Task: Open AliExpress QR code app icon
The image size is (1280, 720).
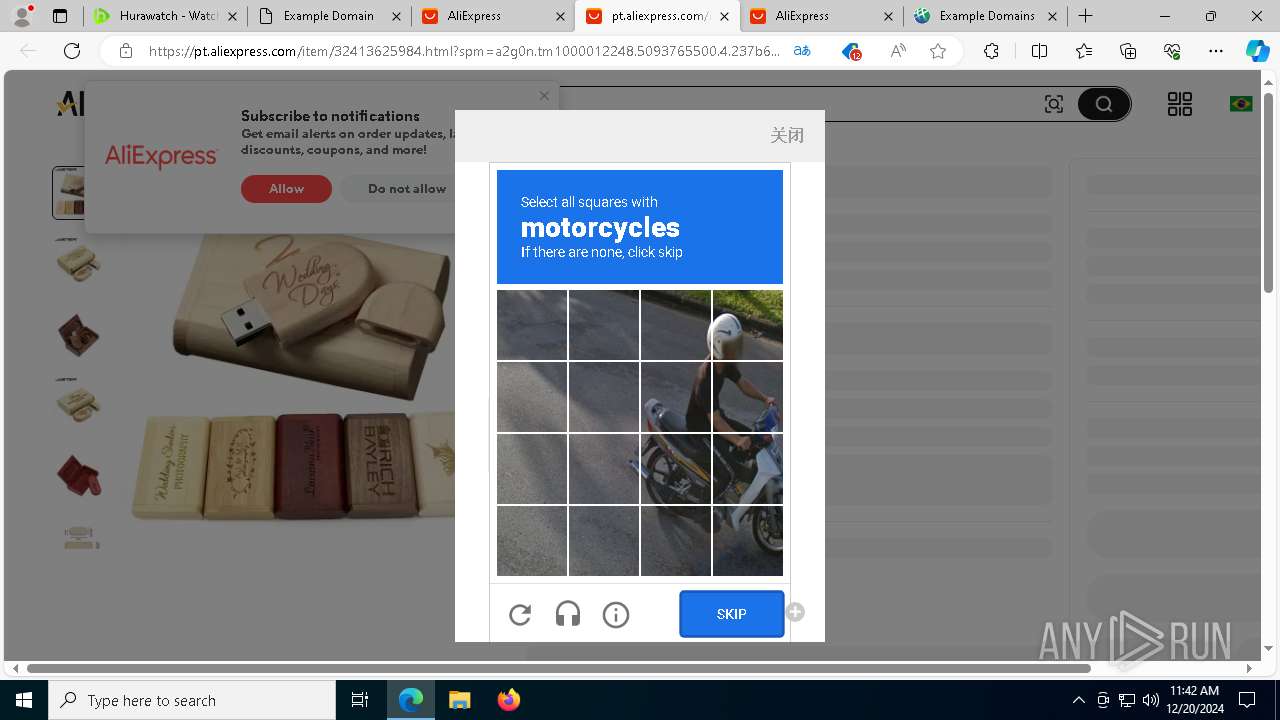Action: tap(1180, 104)
